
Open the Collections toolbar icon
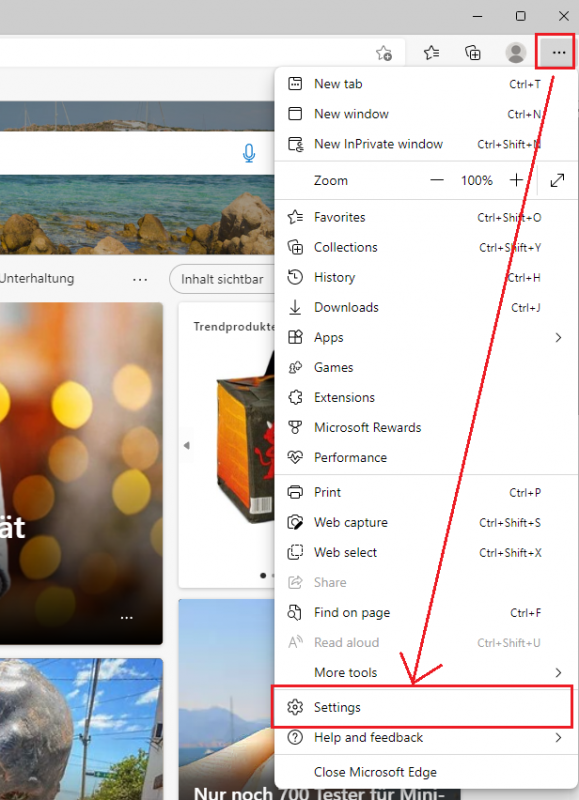(x=473, y=52)
